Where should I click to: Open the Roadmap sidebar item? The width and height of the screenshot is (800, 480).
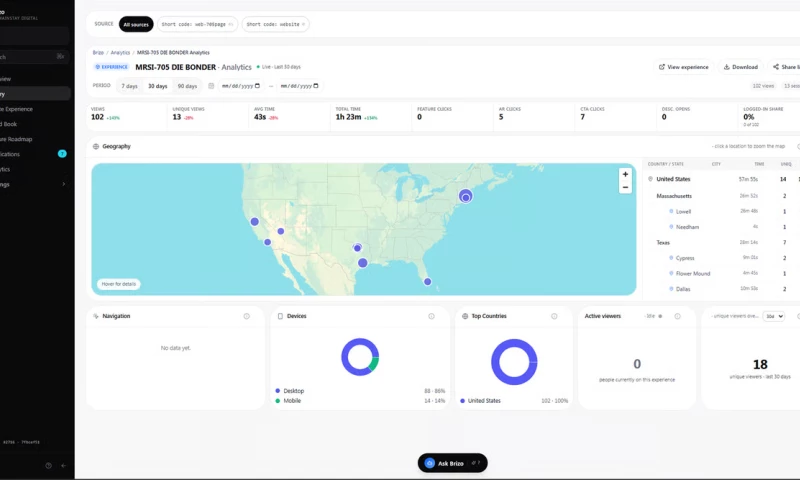click(x=35, y=139)
